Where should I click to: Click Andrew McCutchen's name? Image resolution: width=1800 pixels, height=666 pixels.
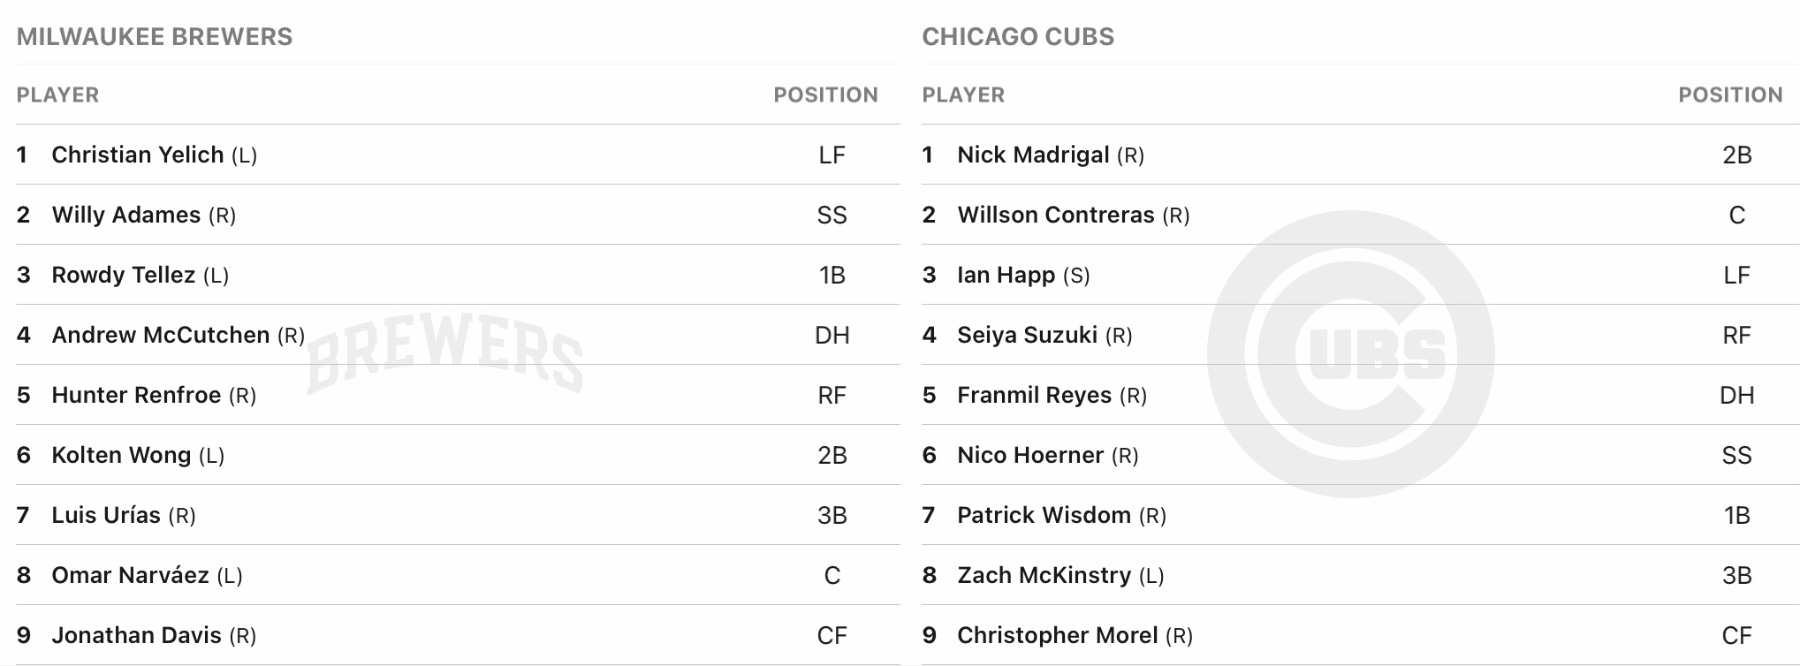160,335
